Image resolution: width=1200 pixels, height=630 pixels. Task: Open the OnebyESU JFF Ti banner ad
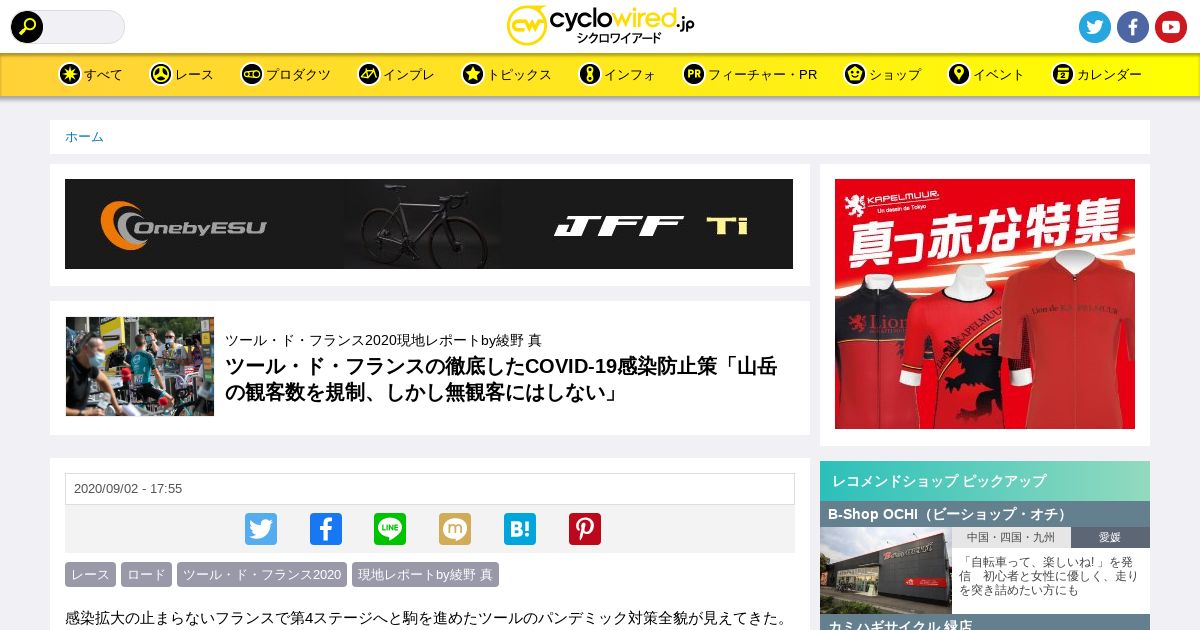[x=429, y=224]
